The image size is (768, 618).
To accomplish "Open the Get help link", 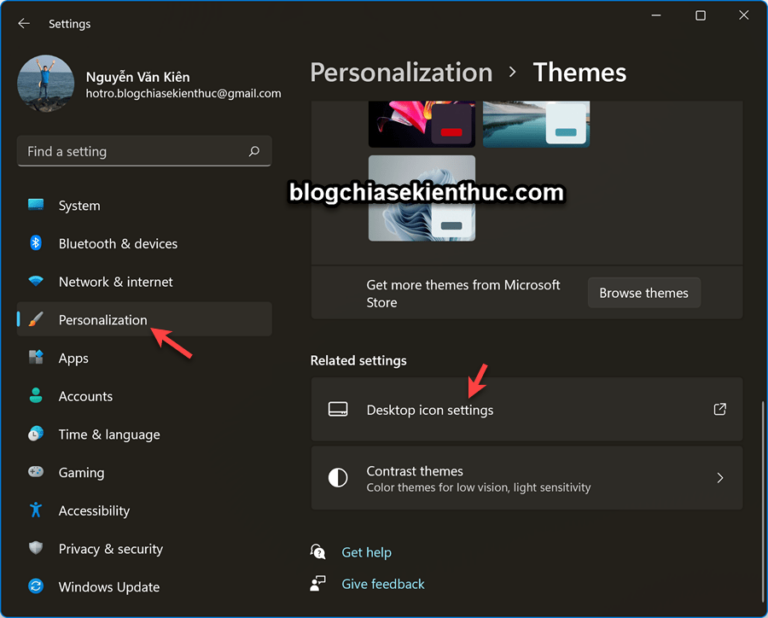I will [366, 552].
